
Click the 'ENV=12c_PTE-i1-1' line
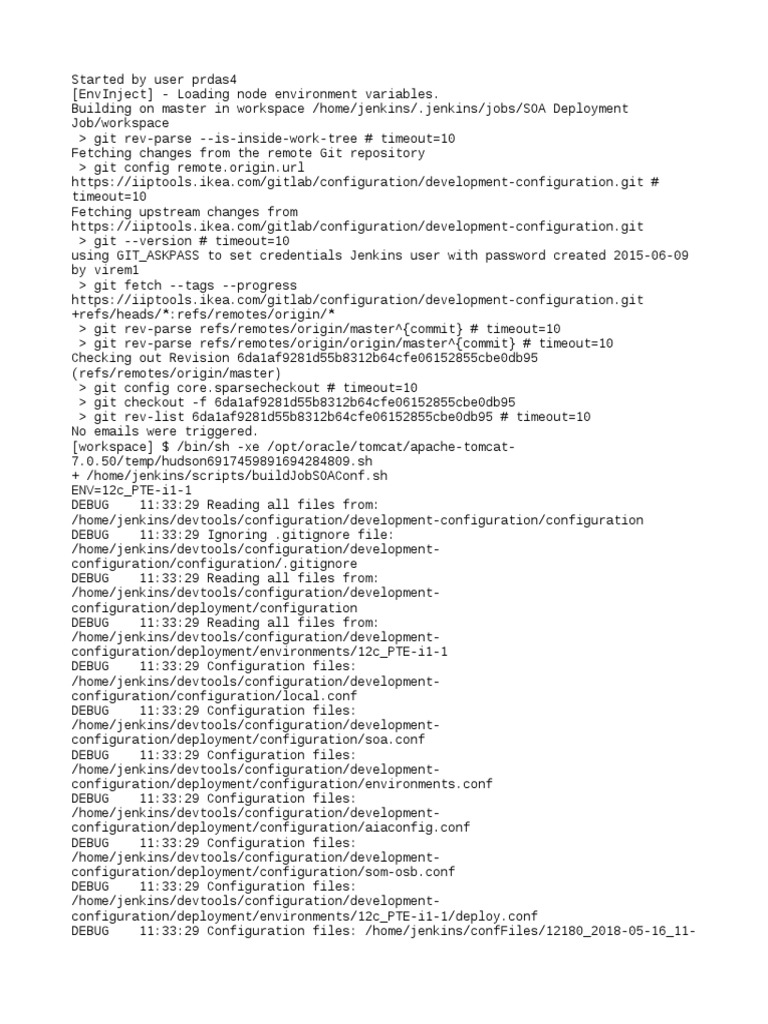pyautogui.click(x=131, y=490)
